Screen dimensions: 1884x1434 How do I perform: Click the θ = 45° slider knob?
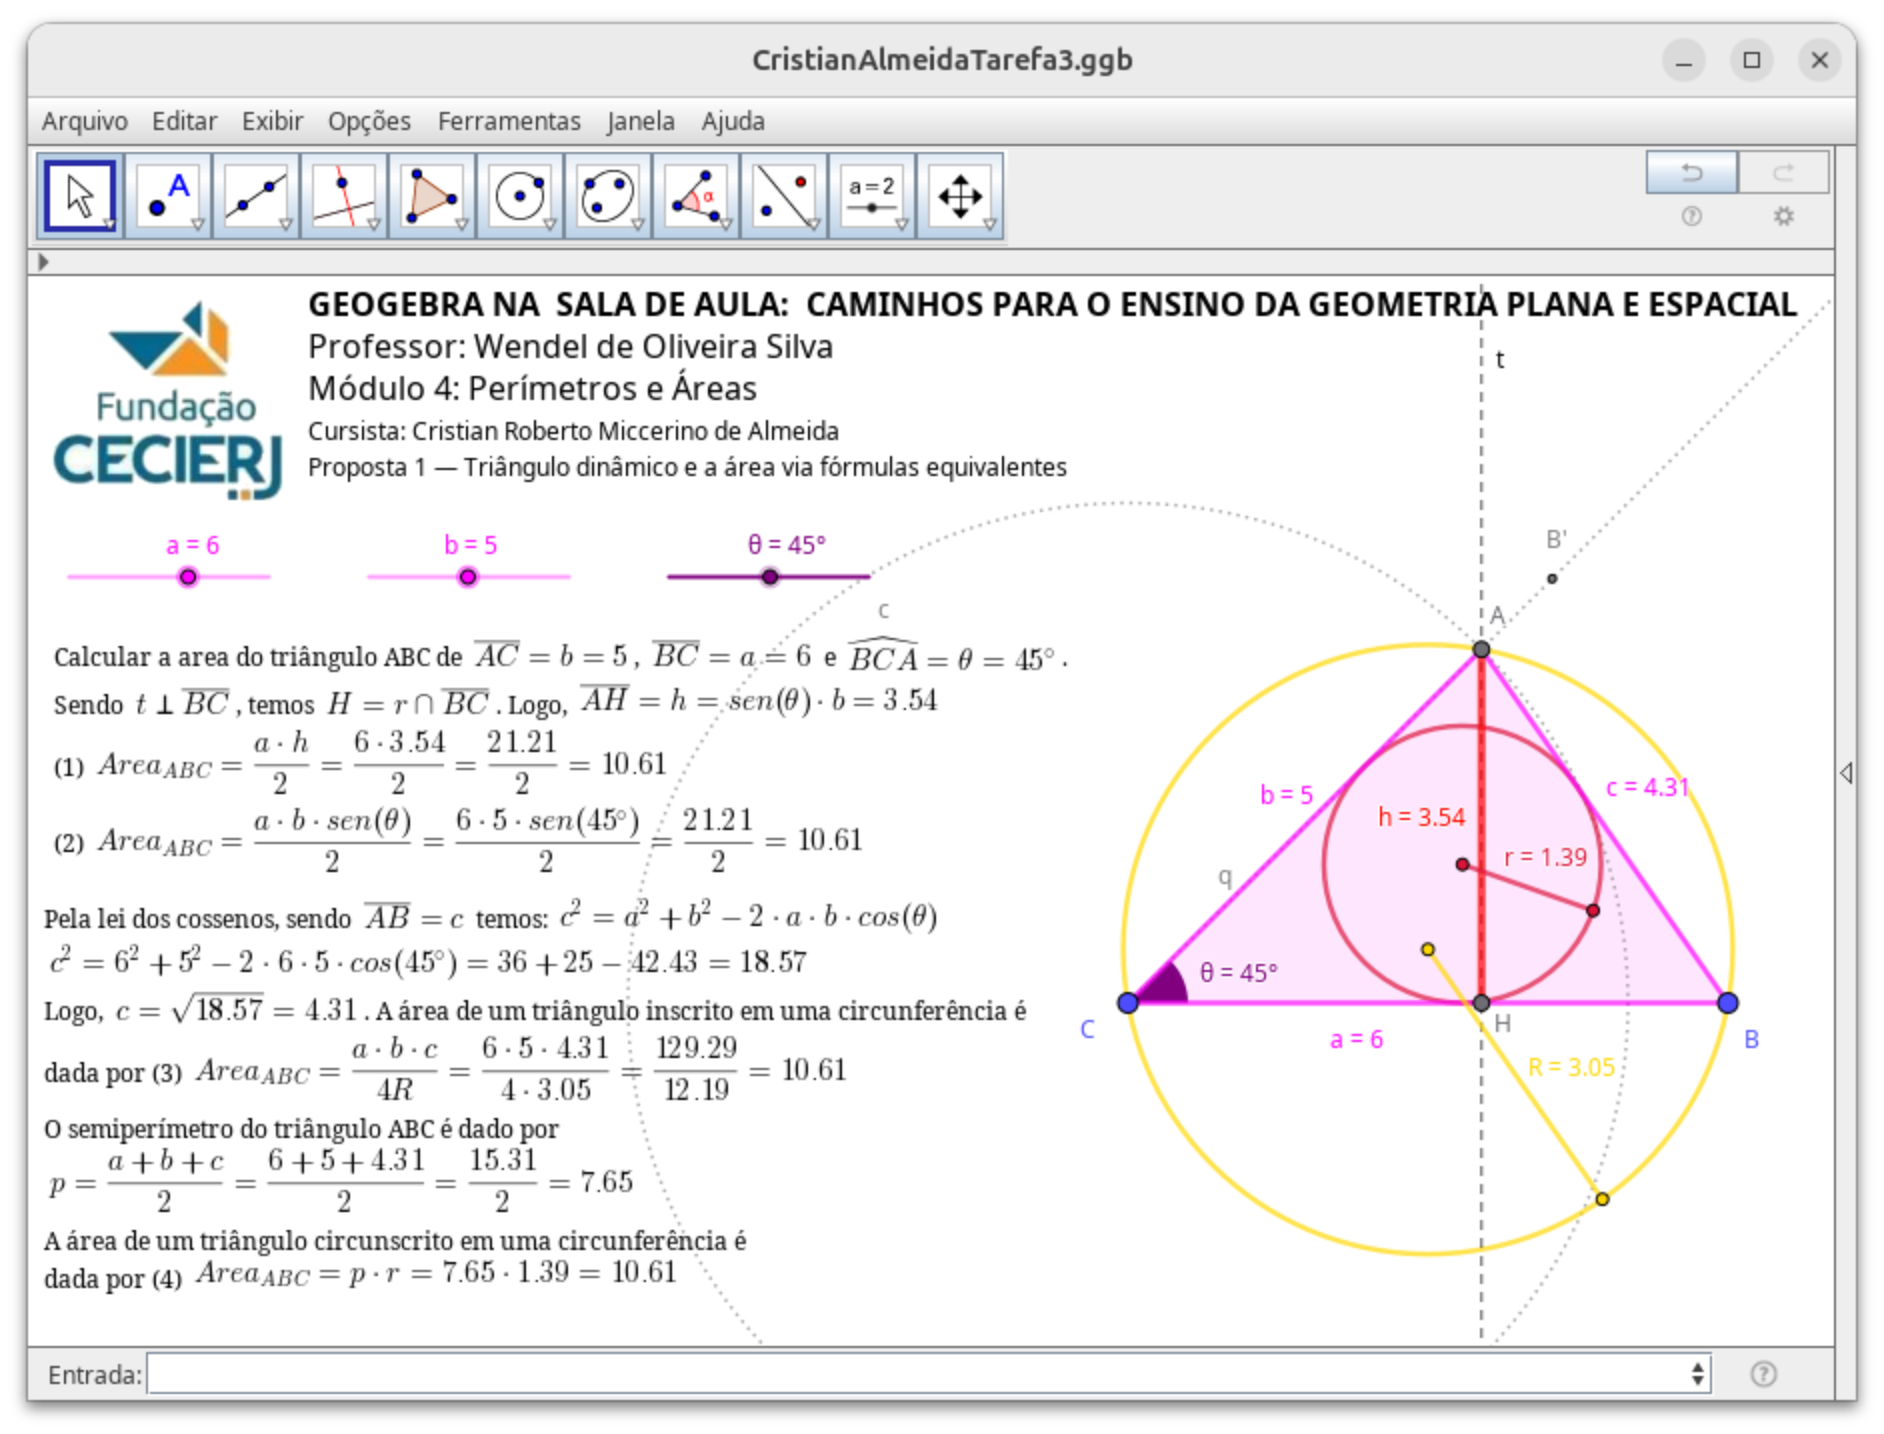[x=769, y=577]
